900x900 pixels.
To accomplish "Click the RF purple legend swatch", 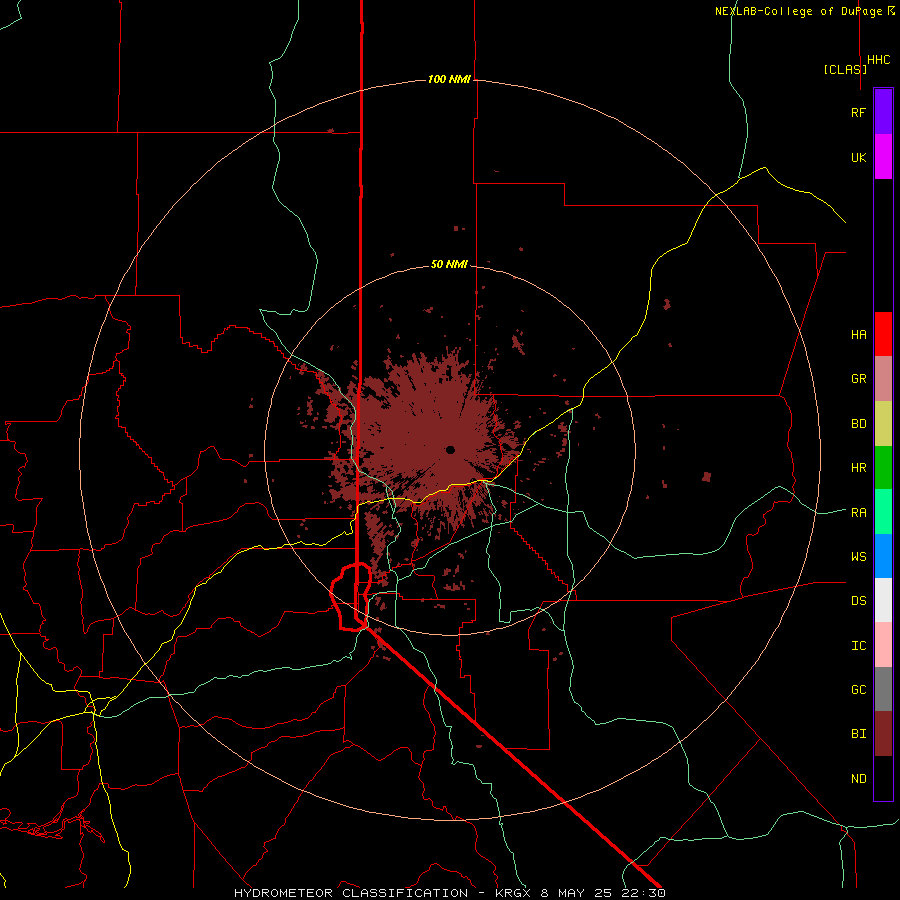I will coord(883,112).
